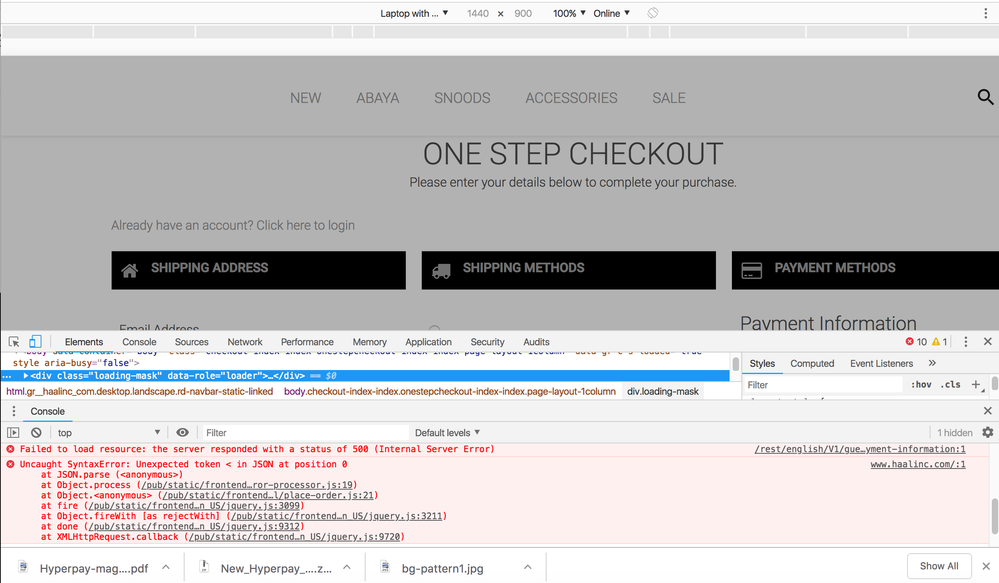This screenshot has height=583, width=999.
Task: Click the site search magnifier icon
Action: click(x=985, y=97)
